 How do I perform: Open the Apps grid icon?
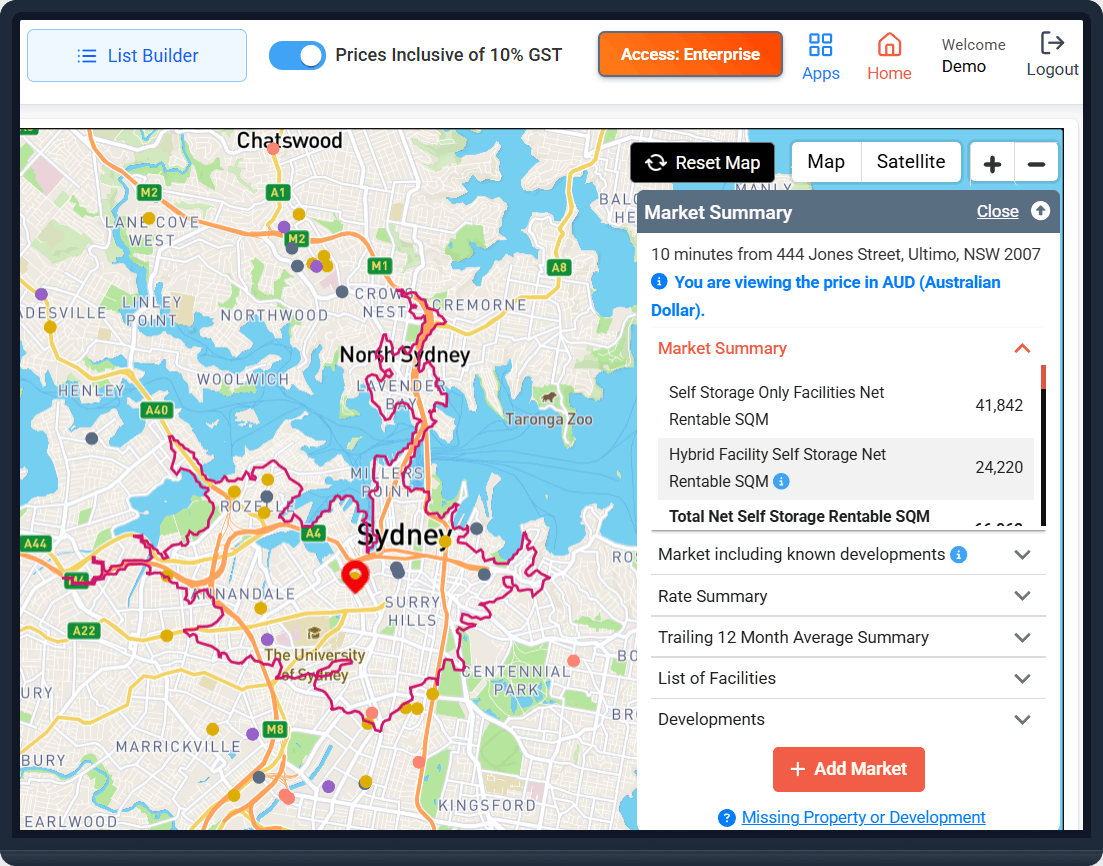[820, 45]
